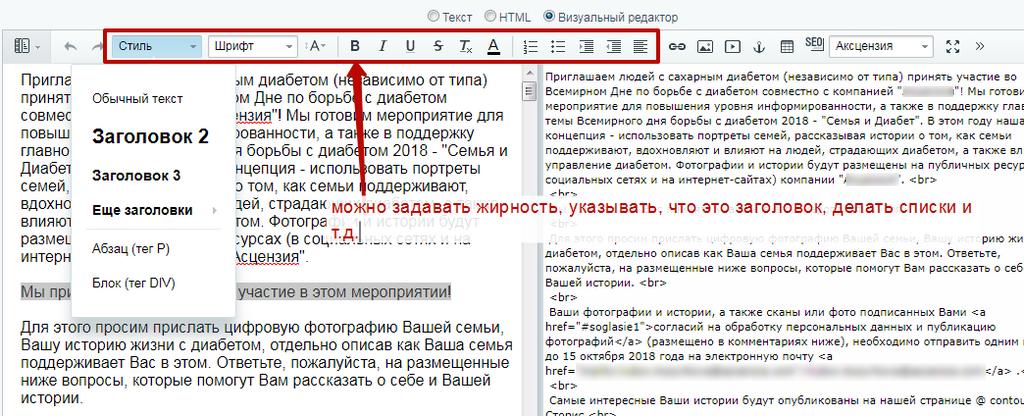Show more toolbar items with double chevron
This screenshot has height=416, width=1024.
tap(980, 46)
